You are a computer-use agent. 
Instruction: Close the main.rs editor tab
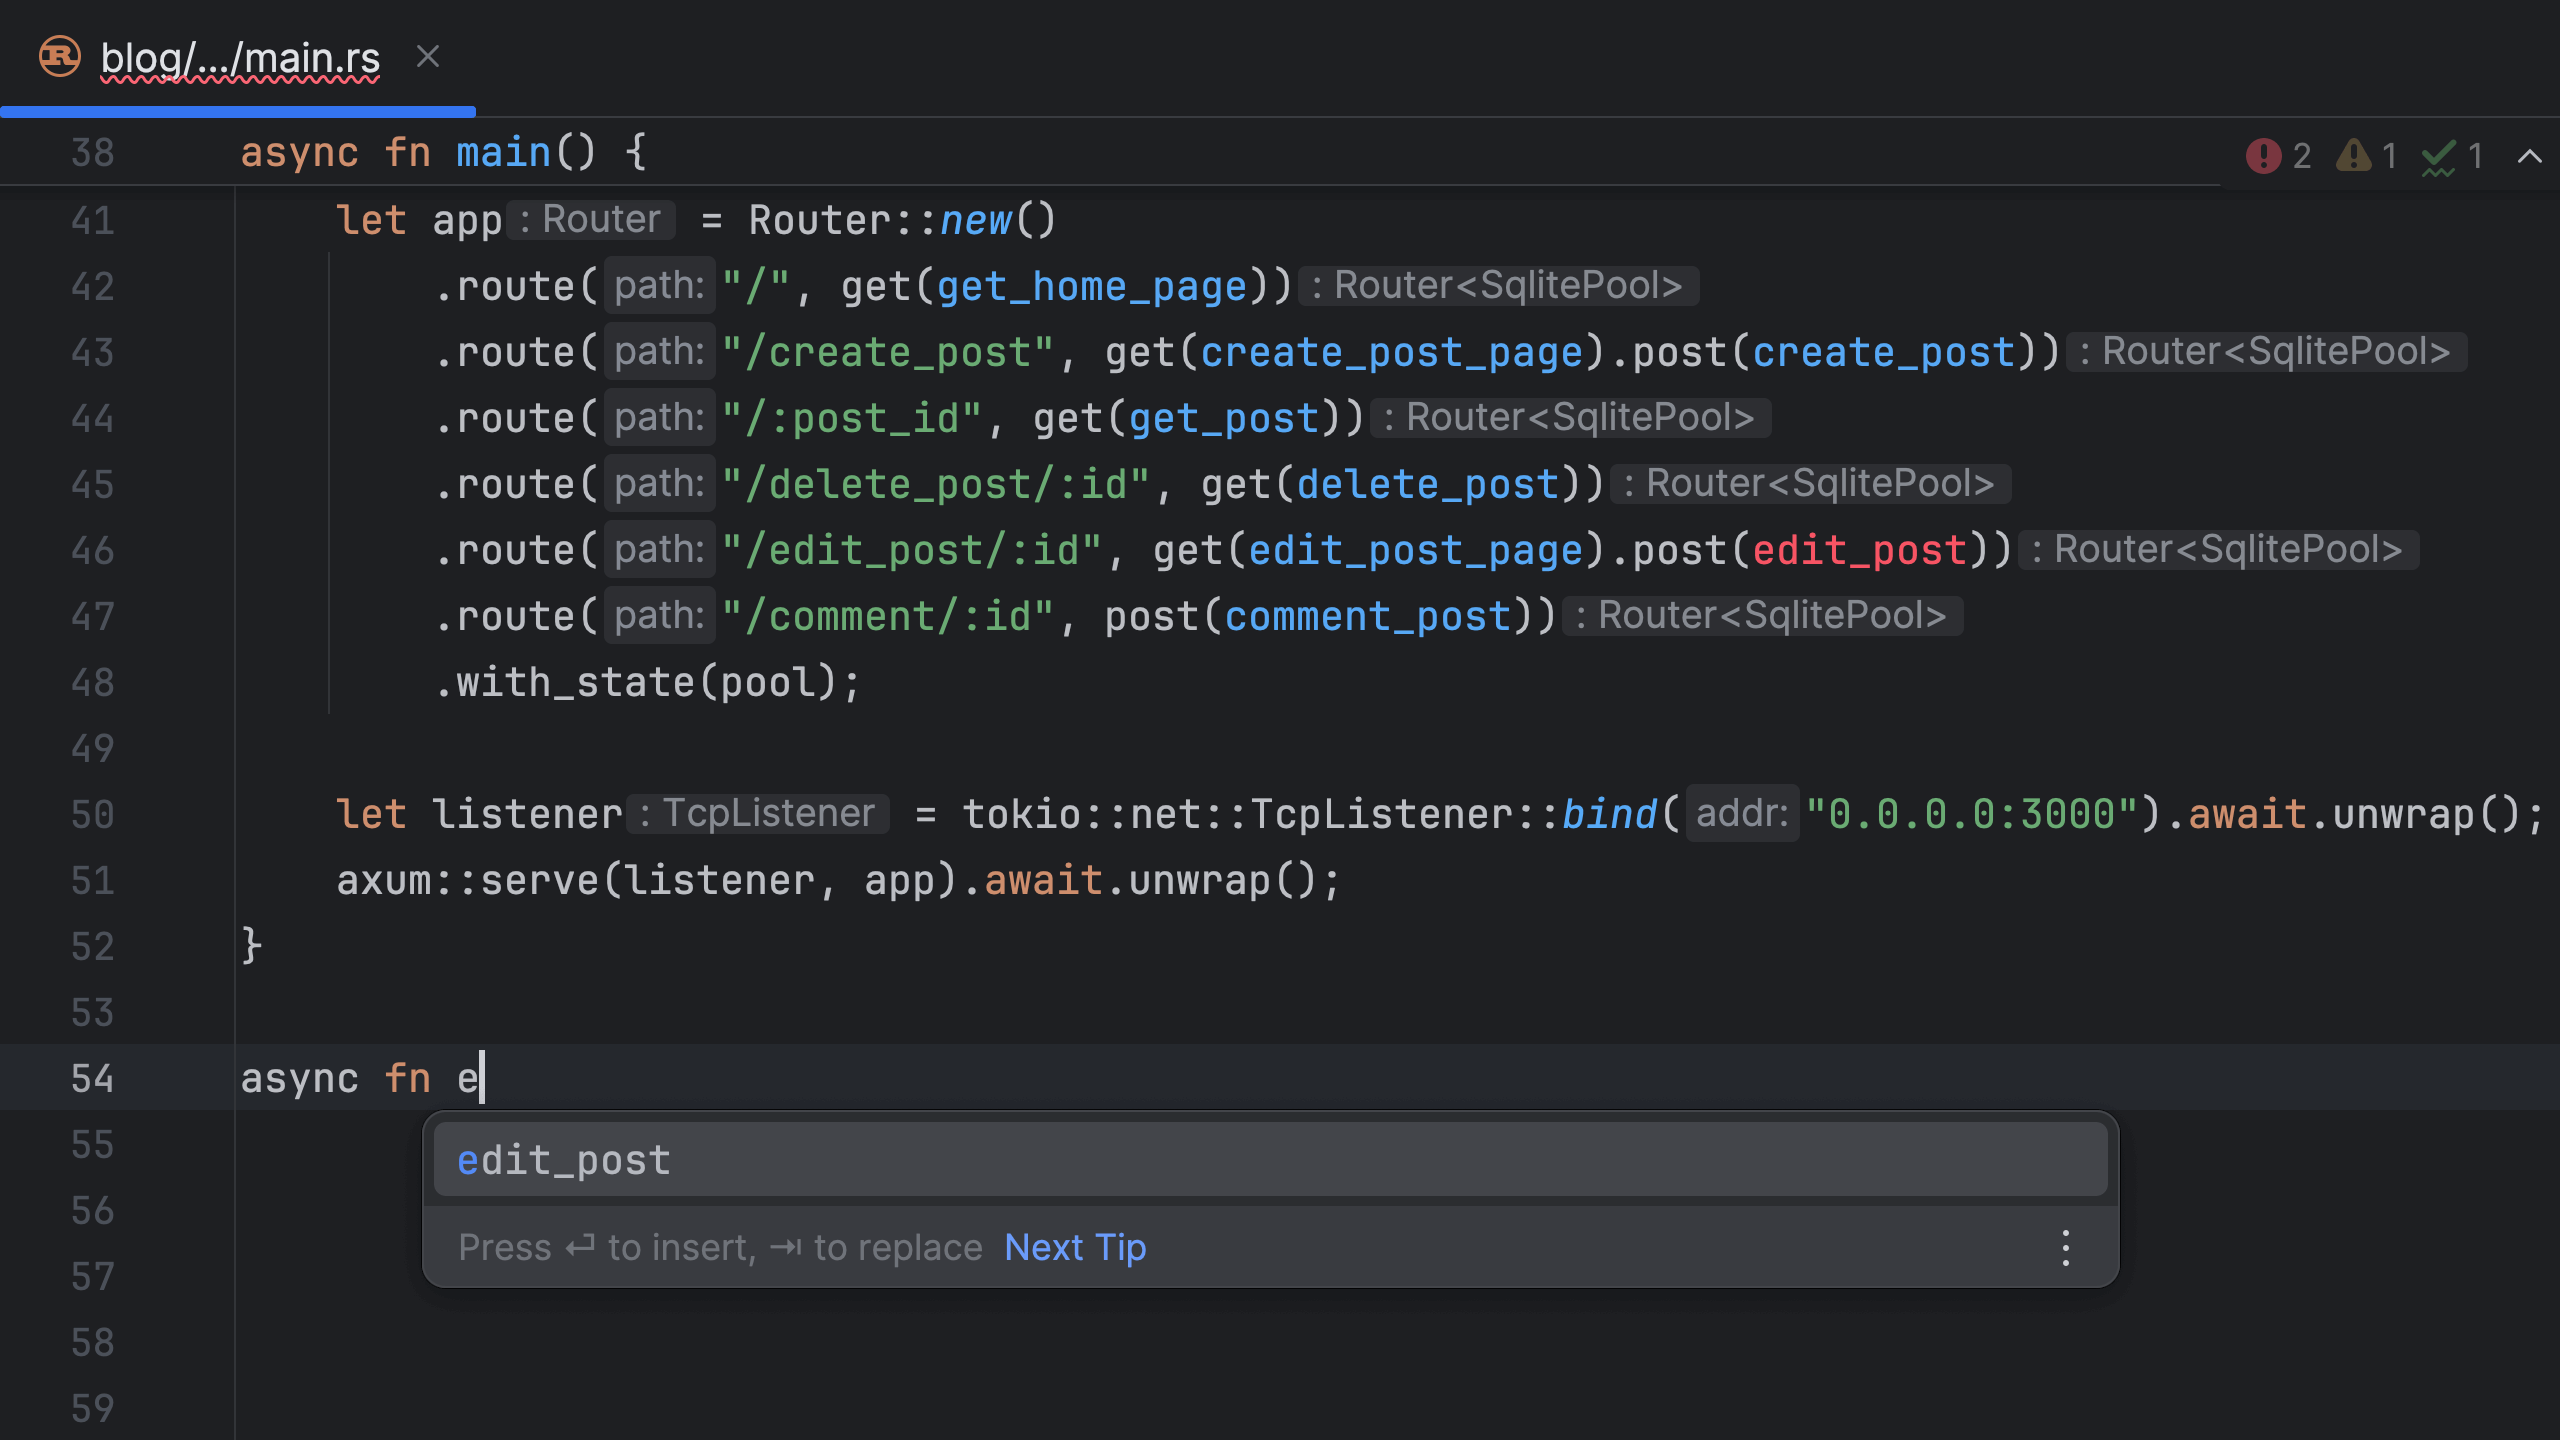pyautogui.click(x=428, y=56)
